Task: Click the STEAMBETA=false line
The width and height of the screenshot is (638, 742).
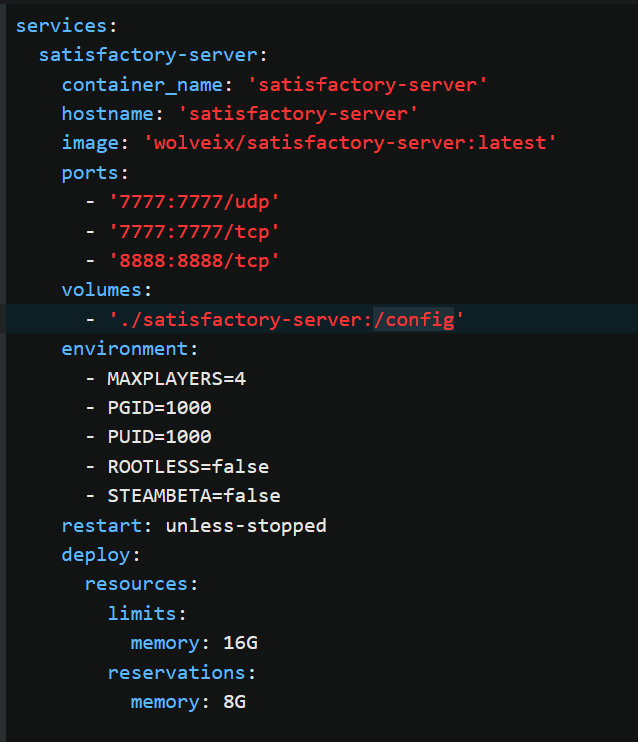Action: click(x=194, y=496)
